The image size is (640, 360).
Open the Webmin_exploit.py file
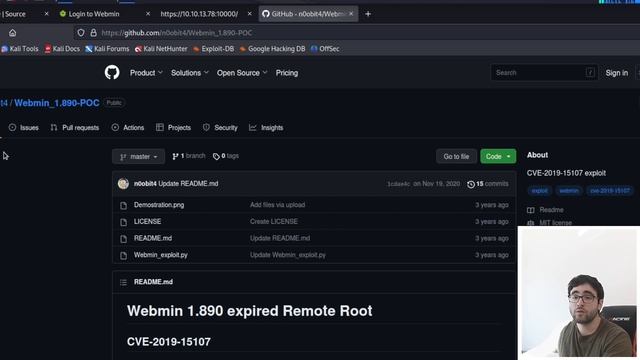tap(161, 255)
